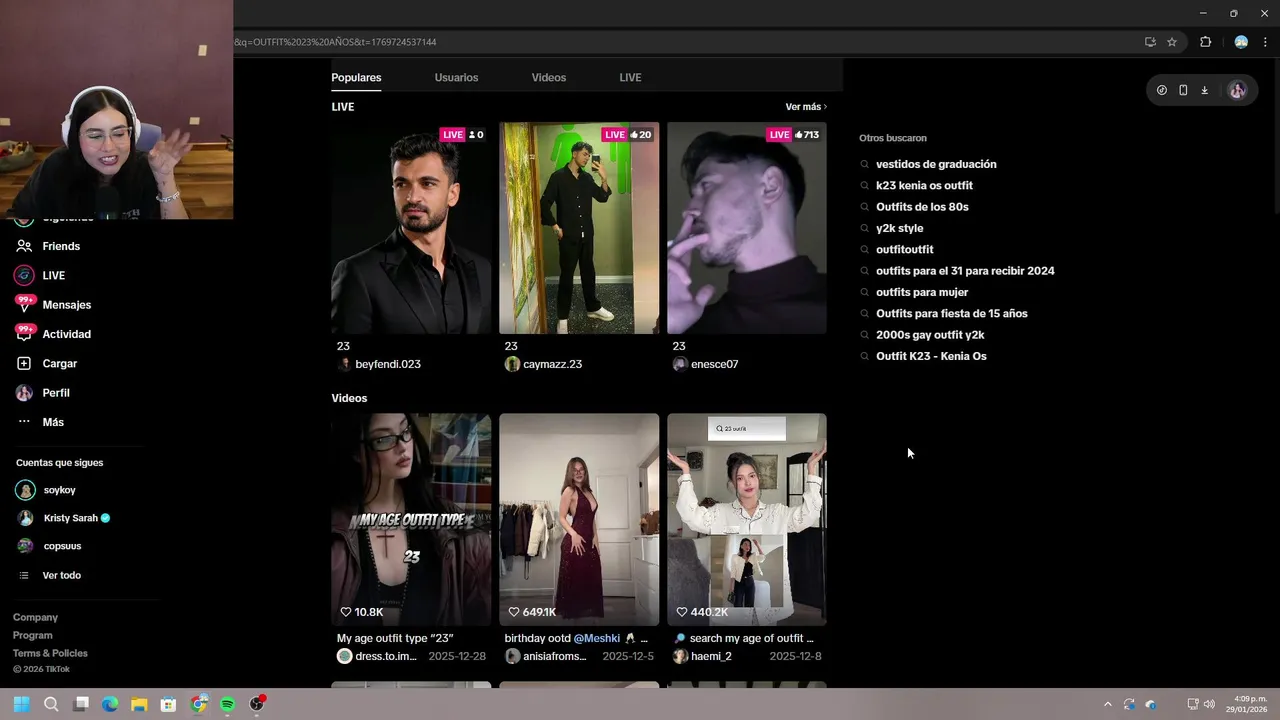The width and height of the screenshot is (1280, 720).
Task: Play birthday ootd video by anisiafroms
Action: click(x=579, y=519)
